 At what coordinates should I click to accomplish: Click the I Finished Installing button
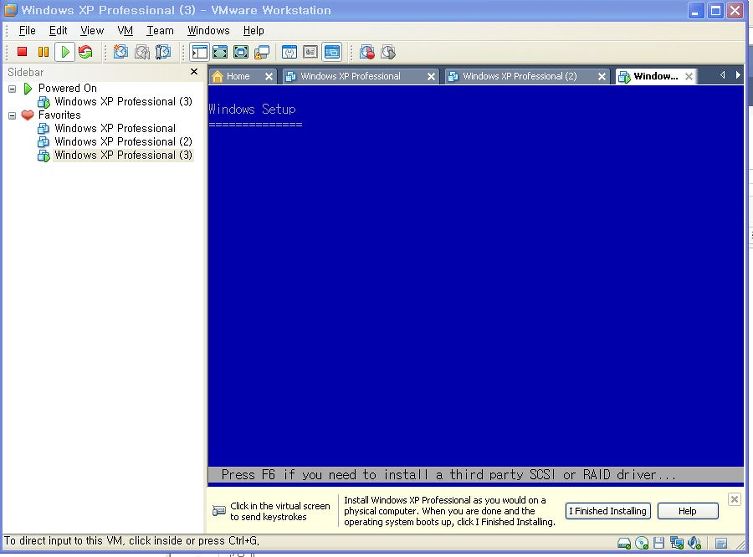tap(608, 511)
